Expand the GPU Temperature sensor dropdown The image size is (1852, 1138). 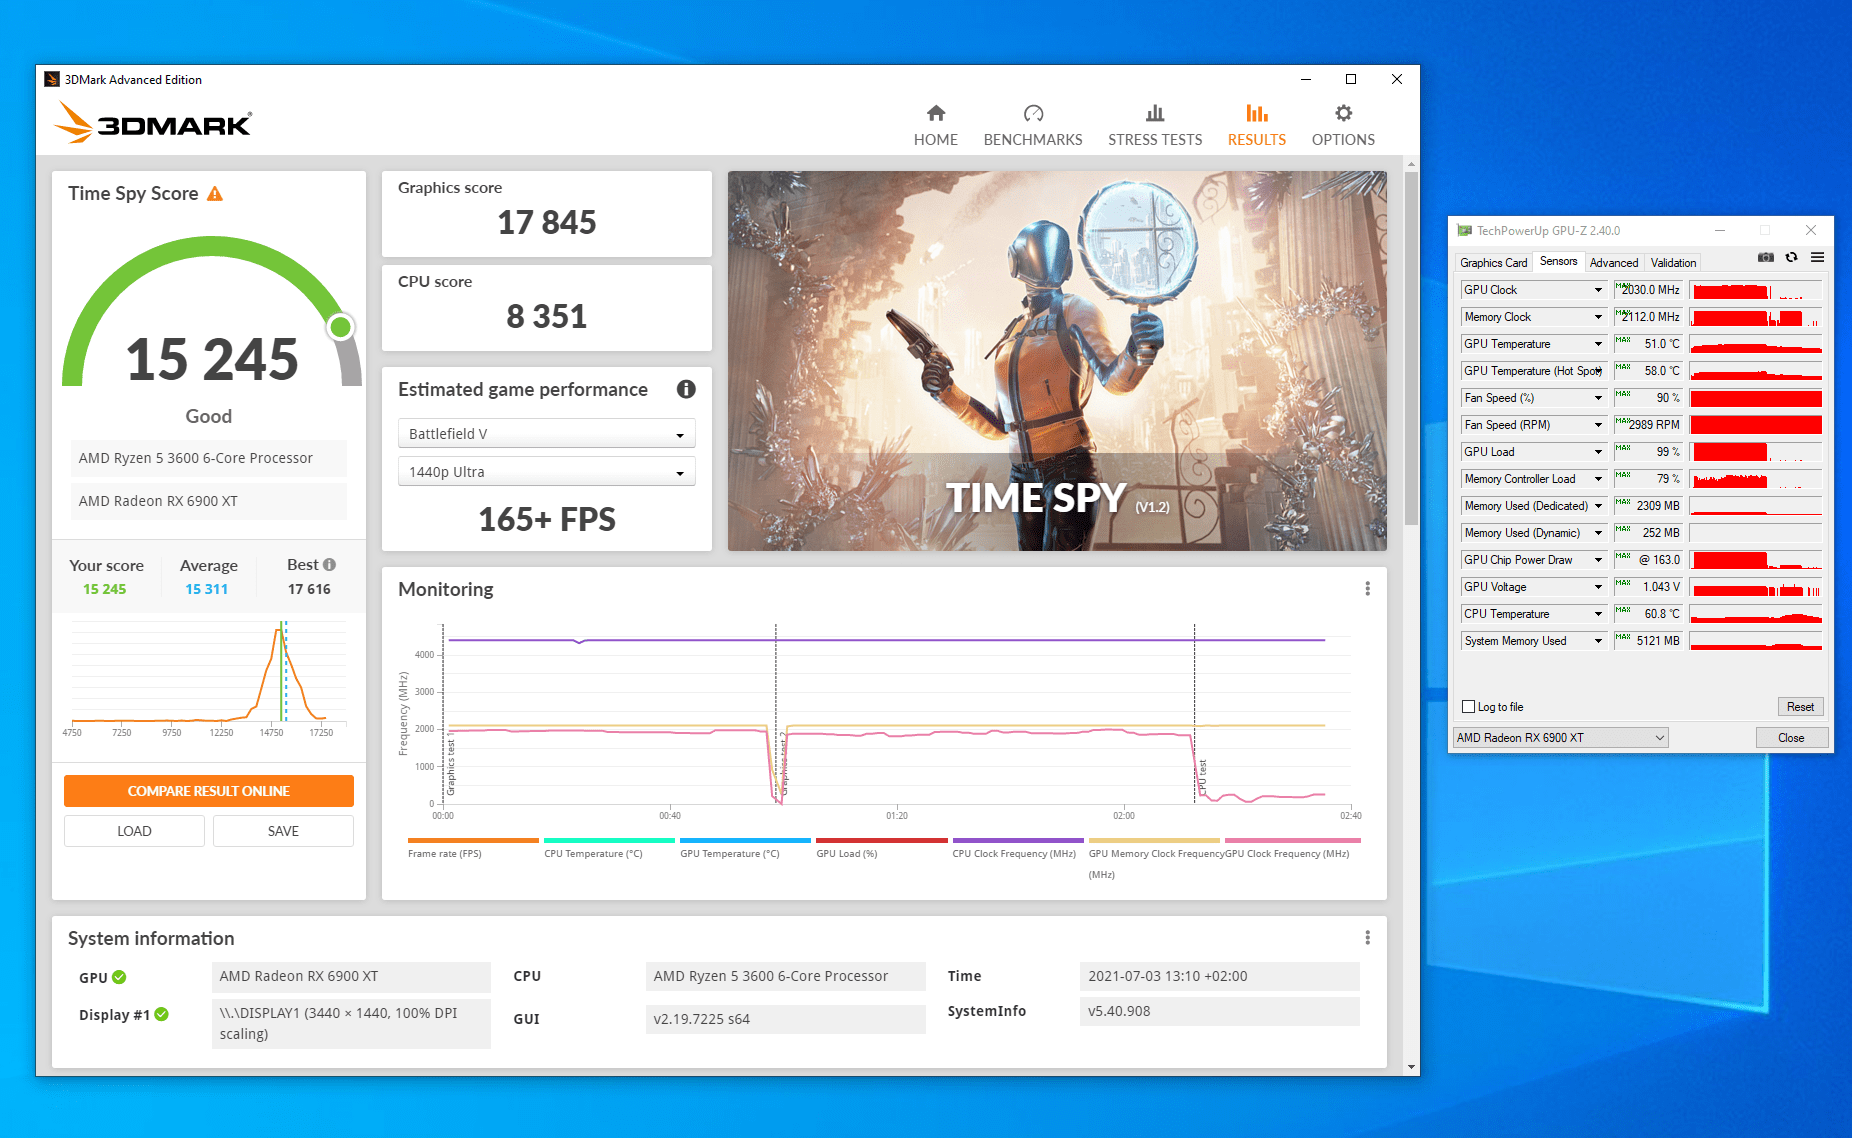coord(1598,344)
